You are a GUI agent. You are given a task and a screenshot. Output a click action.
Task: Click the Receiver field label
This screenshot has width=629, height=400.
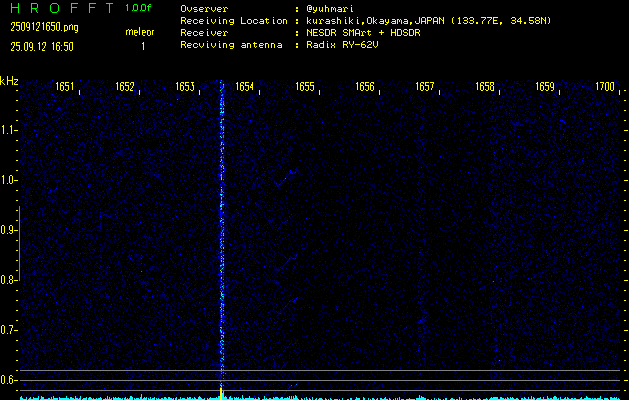tap(204, 33)
